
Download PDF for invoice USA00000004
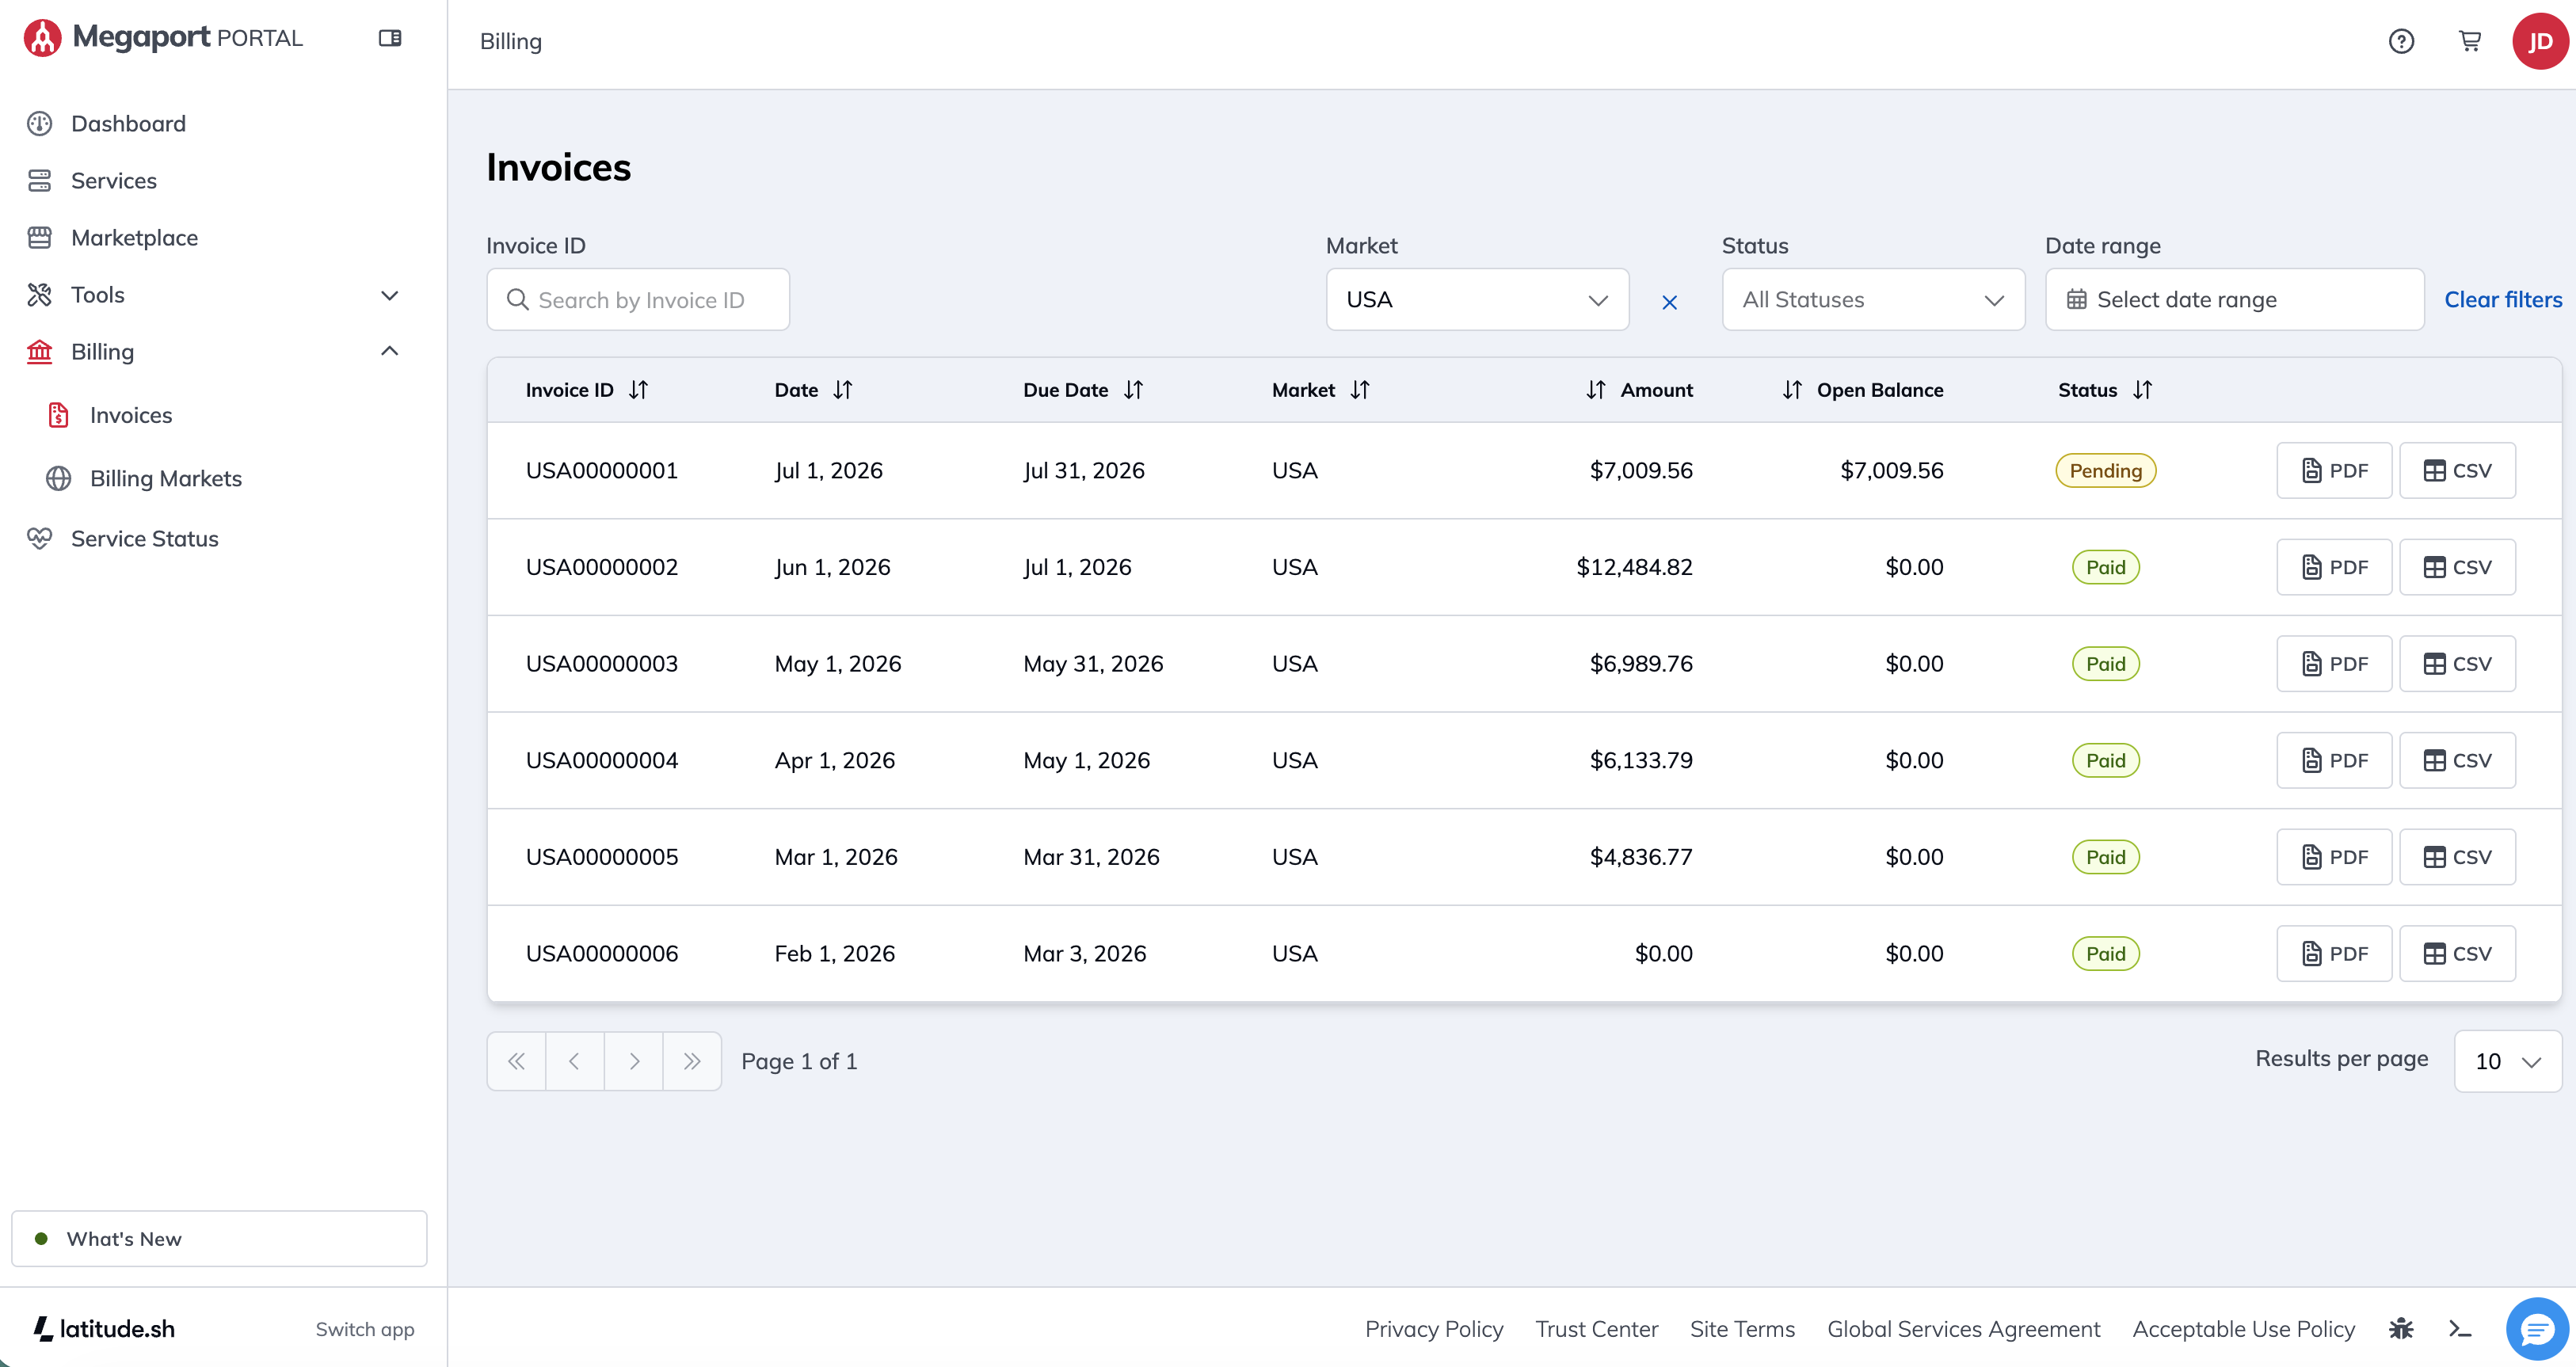pos(2334,761)
